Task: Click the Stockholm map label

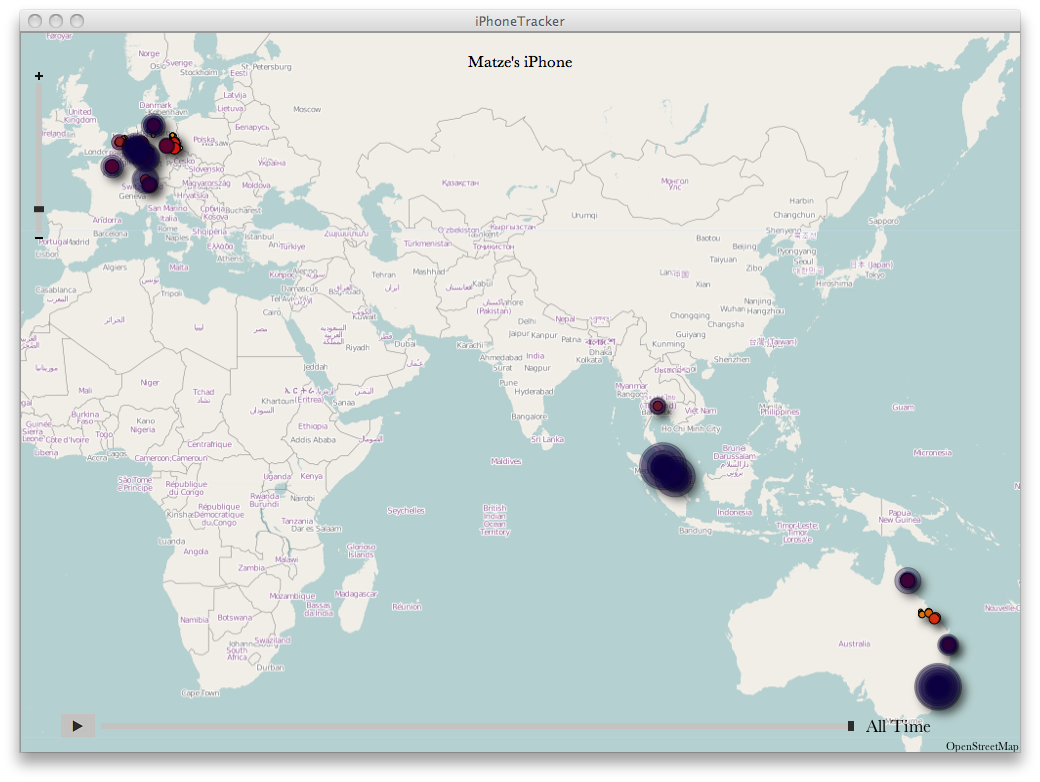Action: [198, 72]
